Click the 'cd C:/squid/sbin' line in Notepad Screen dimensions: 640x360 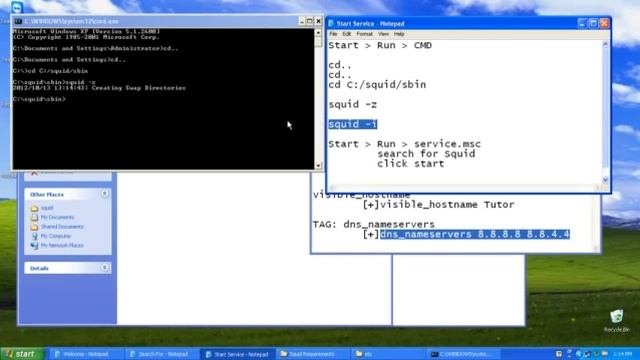coord(377,85)
